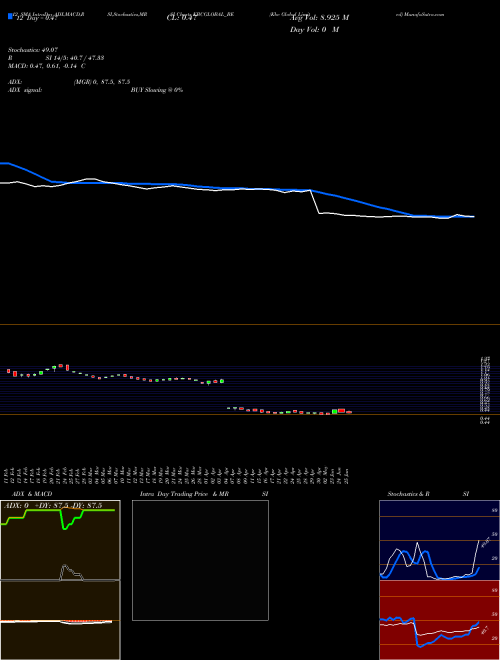Image resolution: width=500 pixels, height=660 pixels.
Task: Click the 'CL: 0.47' closing price text
Action: click(181, 18)
